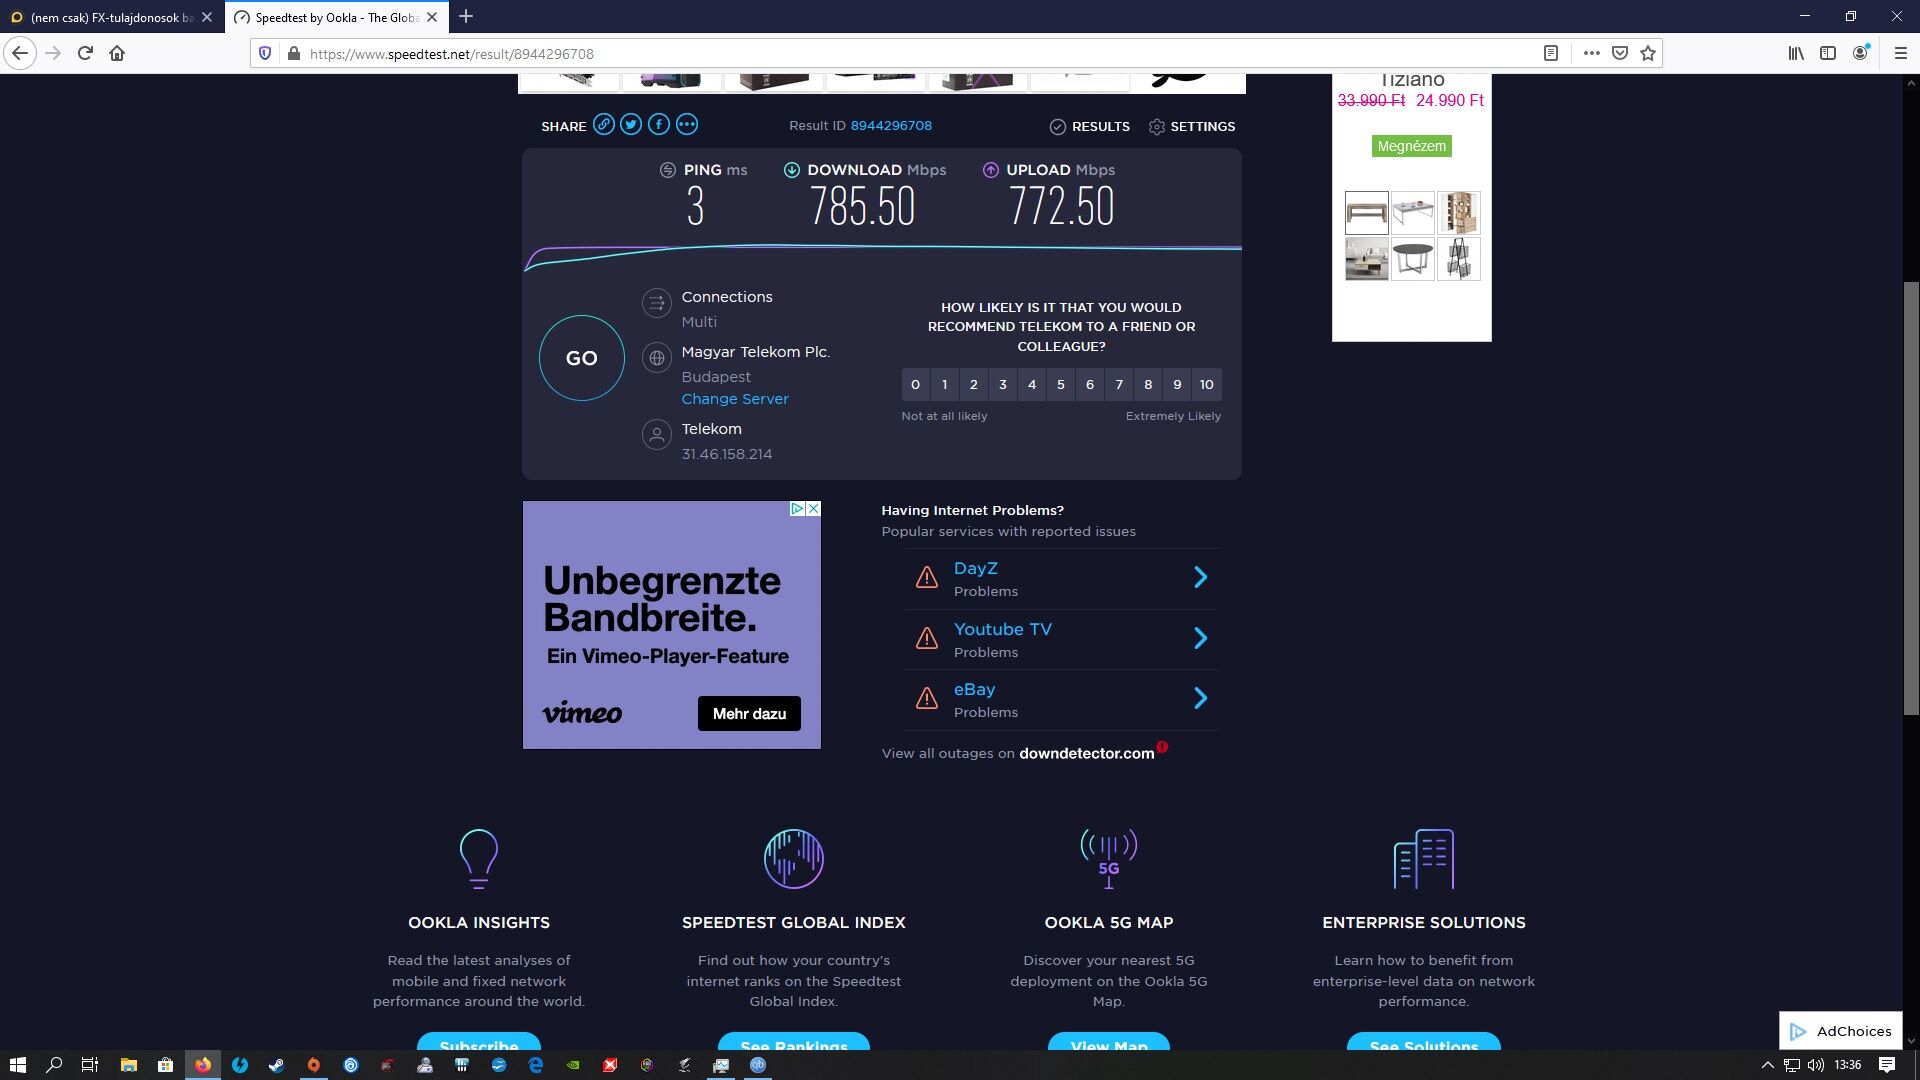Expand DayZ problems chevron

pos(1201,578)
